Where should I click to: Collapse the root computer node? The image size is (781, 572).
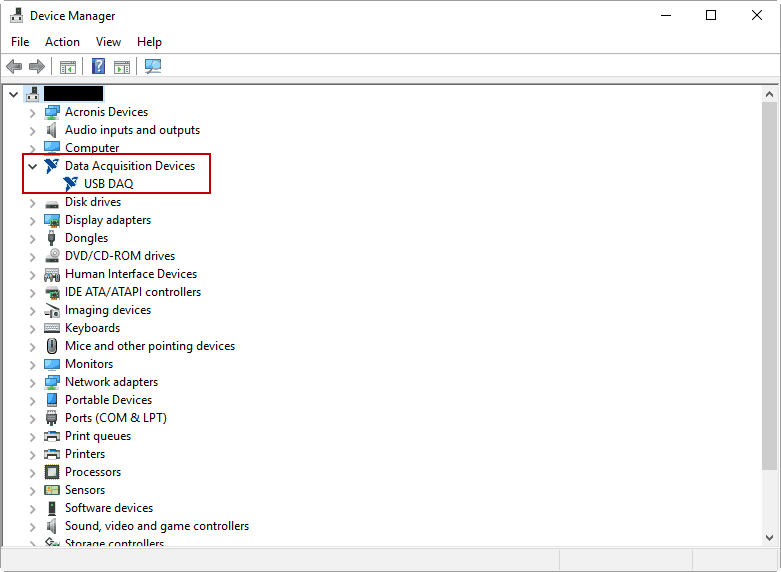pos(13,94)
